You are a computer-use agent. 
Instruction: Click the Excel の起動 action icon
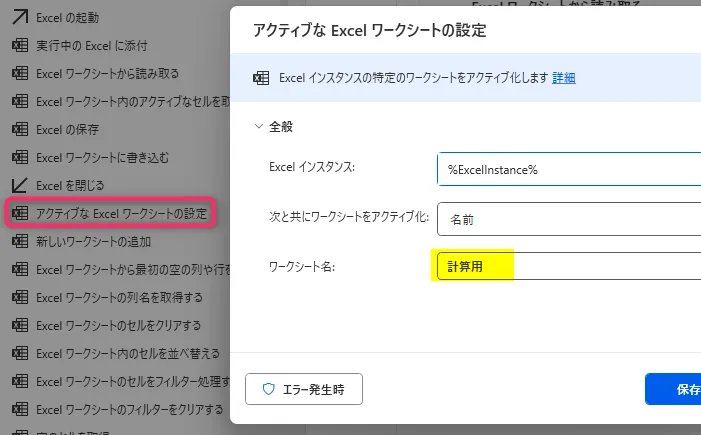[x=18, y=18]
